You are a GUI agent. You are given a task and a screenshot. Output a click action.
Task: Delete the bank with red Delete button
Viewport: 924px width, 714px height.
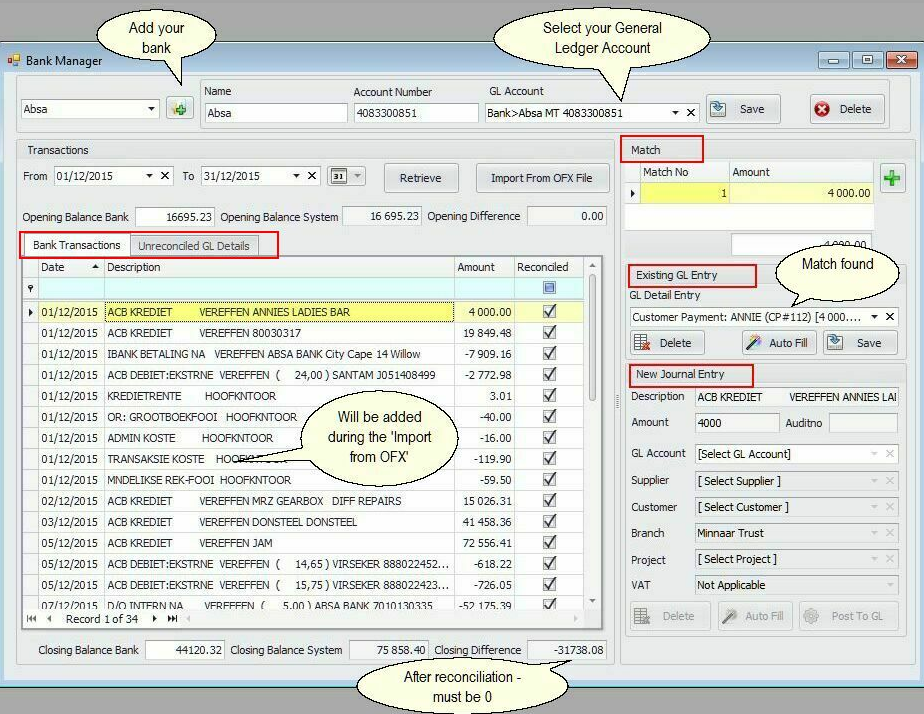click(847, 109)
